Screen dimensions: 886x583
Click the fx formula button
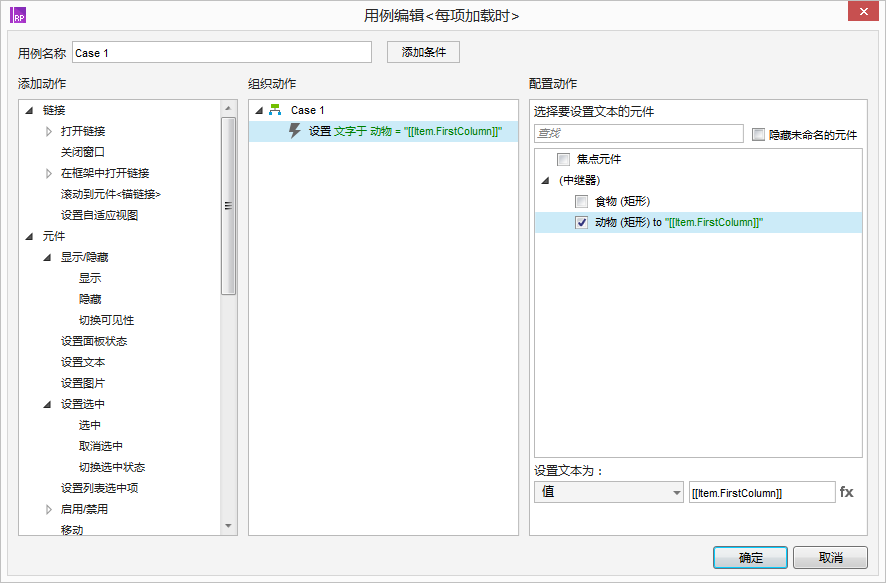pos(846,492)
